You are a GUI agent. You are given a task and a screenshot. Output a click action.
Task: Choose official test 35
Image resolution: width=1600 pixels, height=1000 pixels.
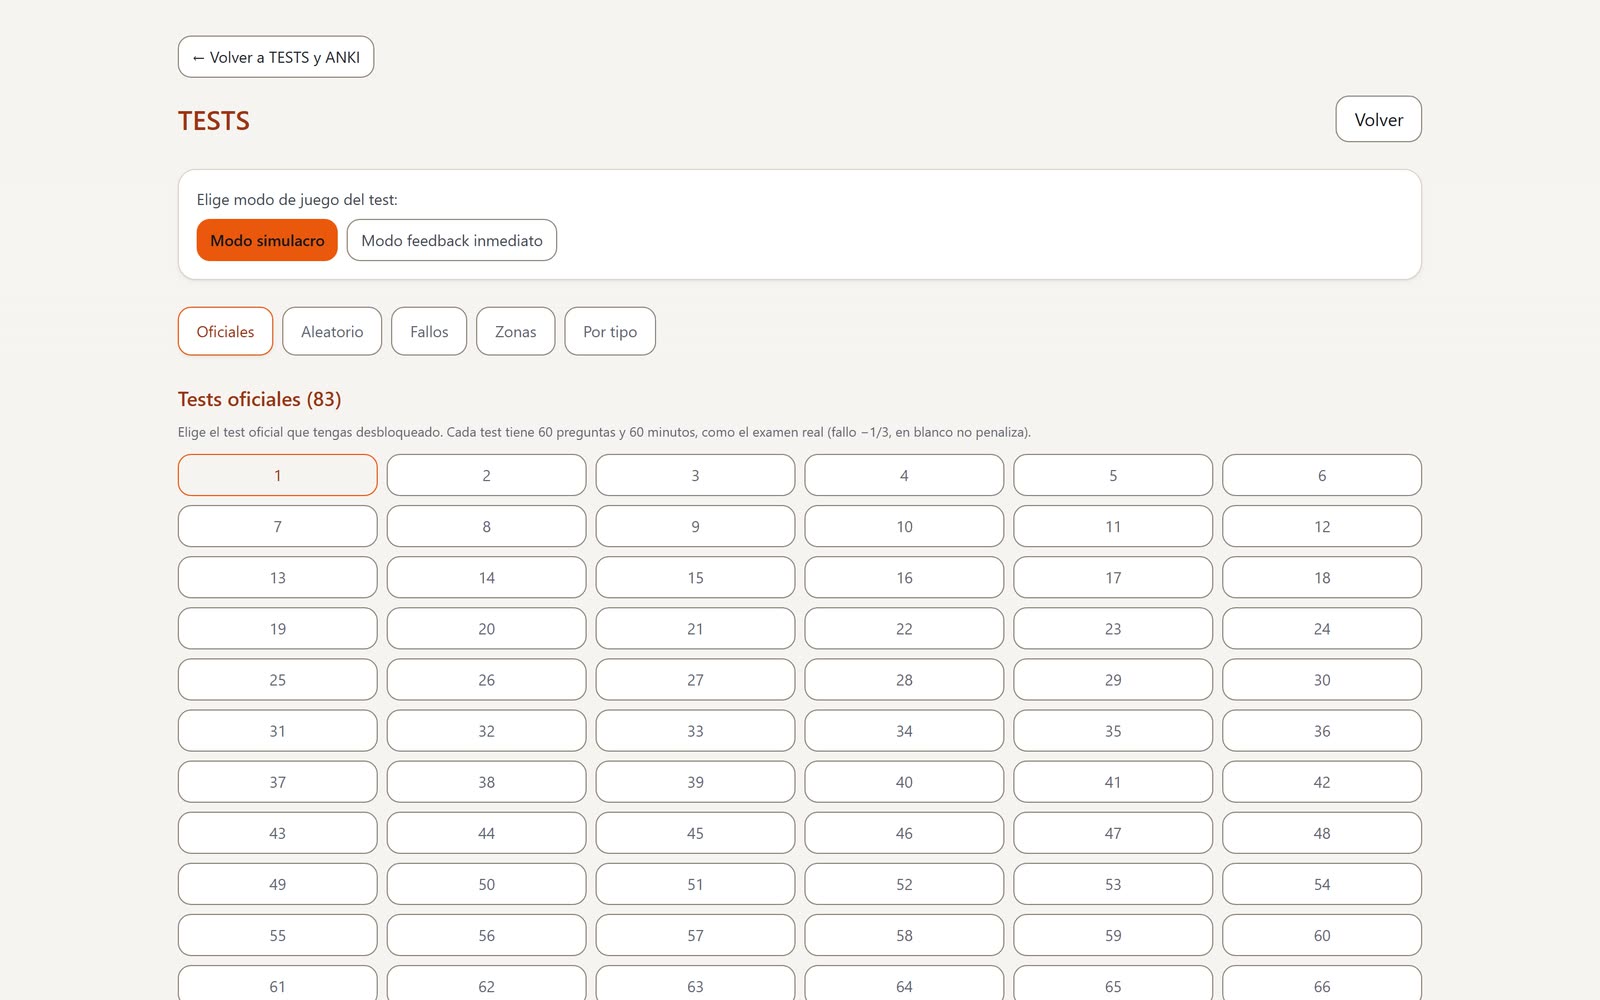point(1113,730)
